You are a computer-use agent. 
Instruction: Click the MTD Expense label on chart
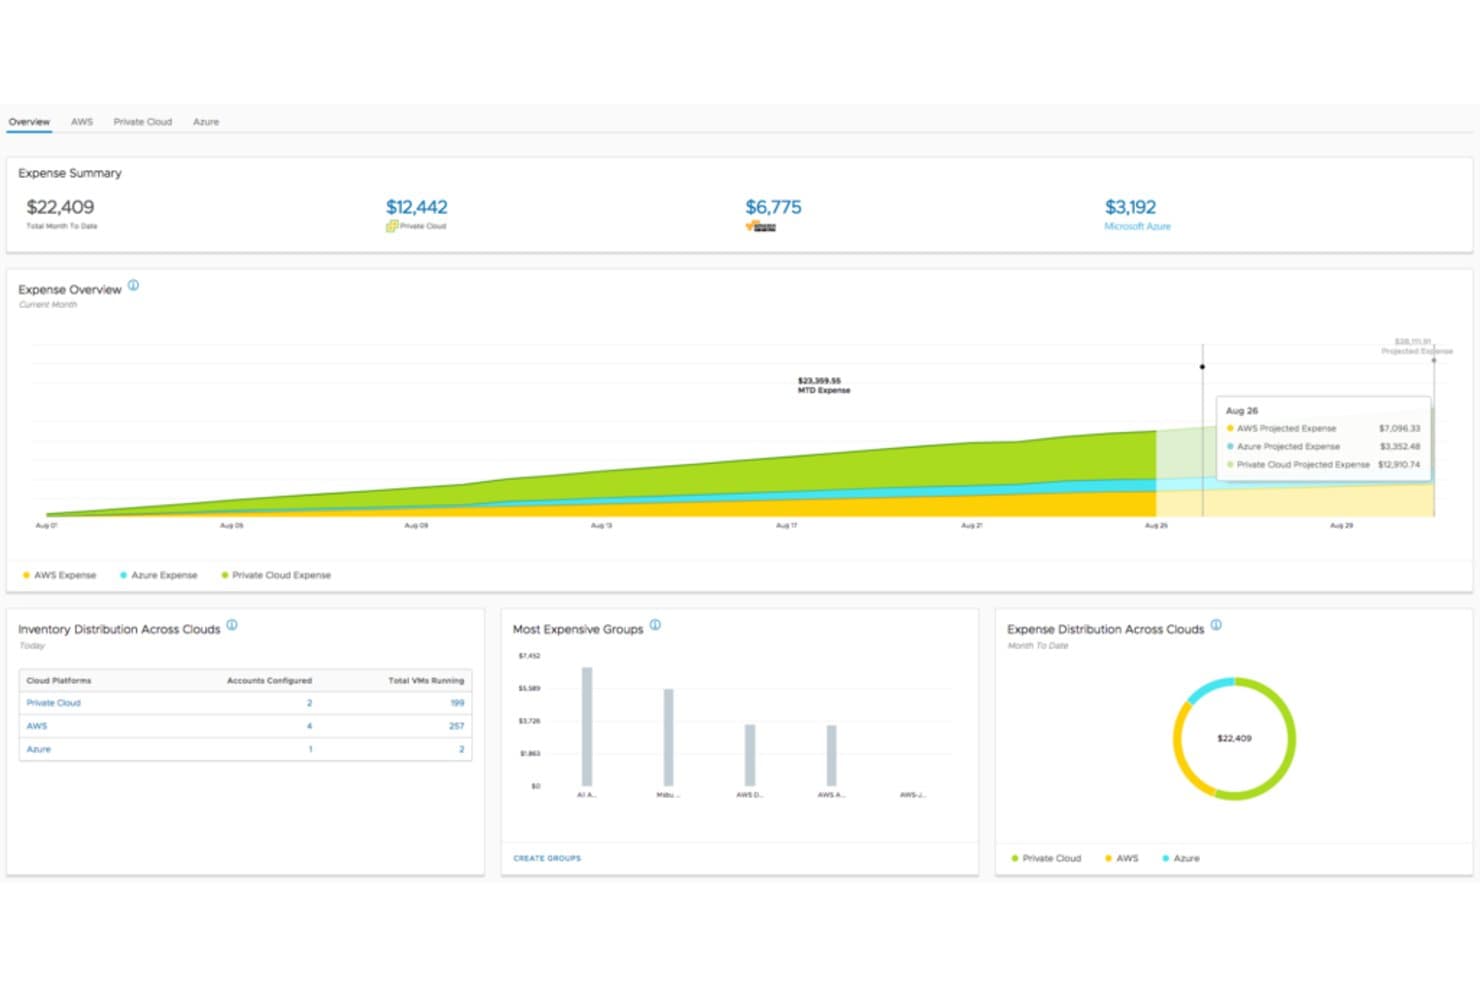pos(823,385)
